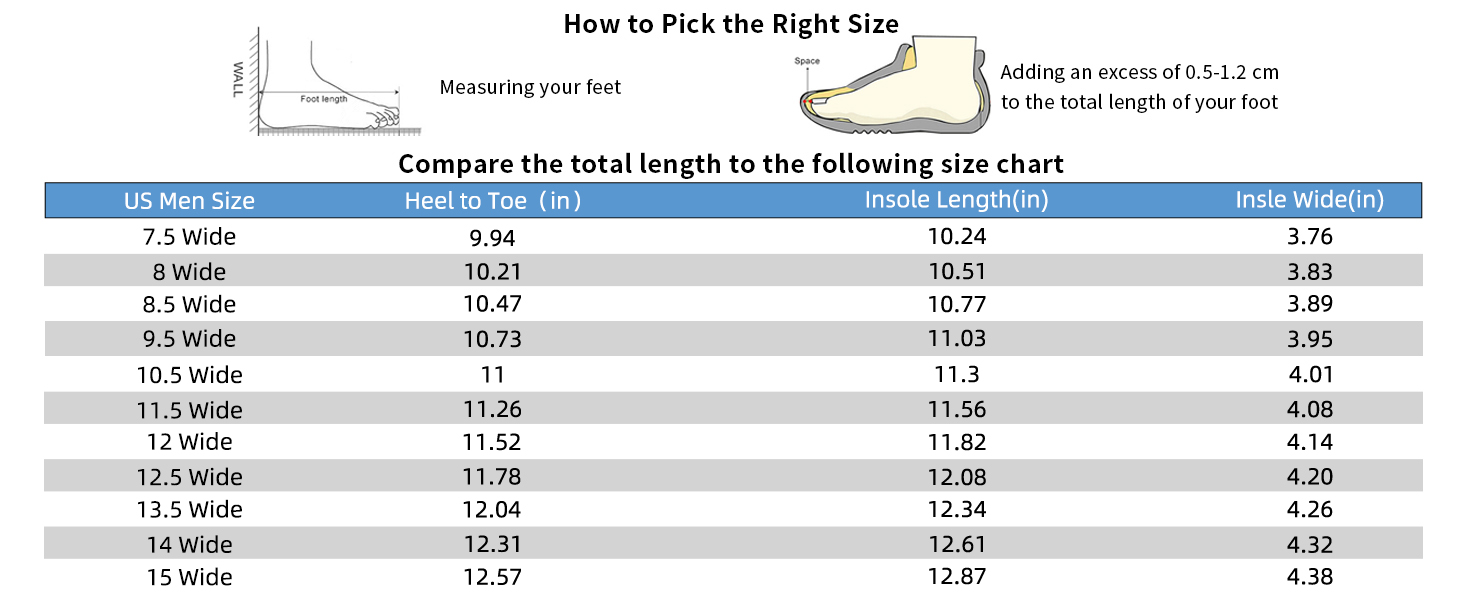This screenshot has width=1464, height=600.
Task: Click the heel to toe value 12.04
Action: (492, 510)
